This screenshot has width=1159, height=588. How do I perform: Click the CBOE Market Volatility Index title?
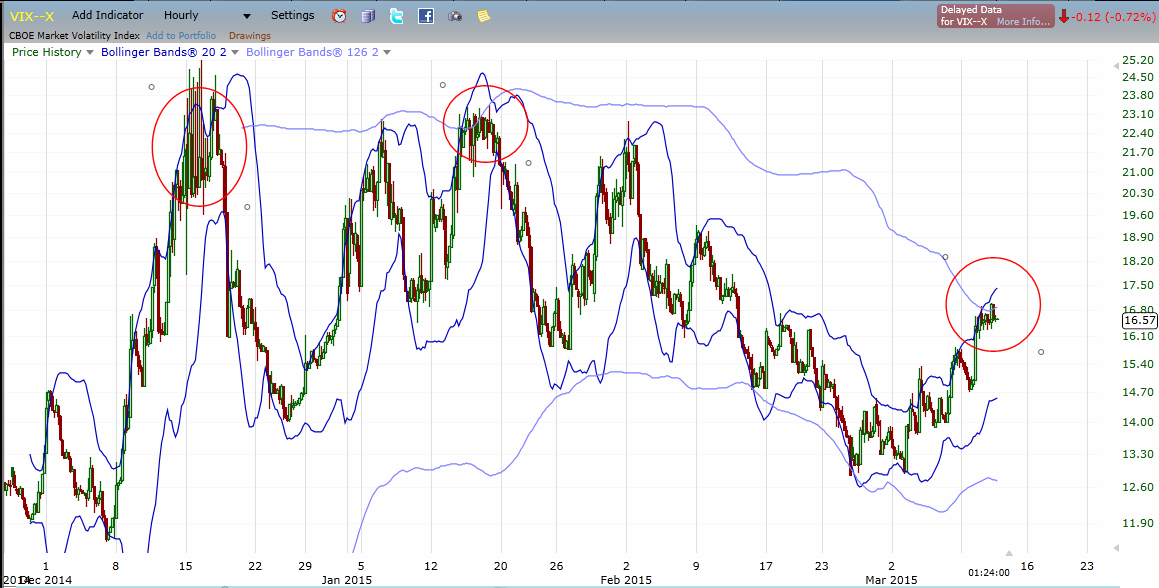click(75, 36)
